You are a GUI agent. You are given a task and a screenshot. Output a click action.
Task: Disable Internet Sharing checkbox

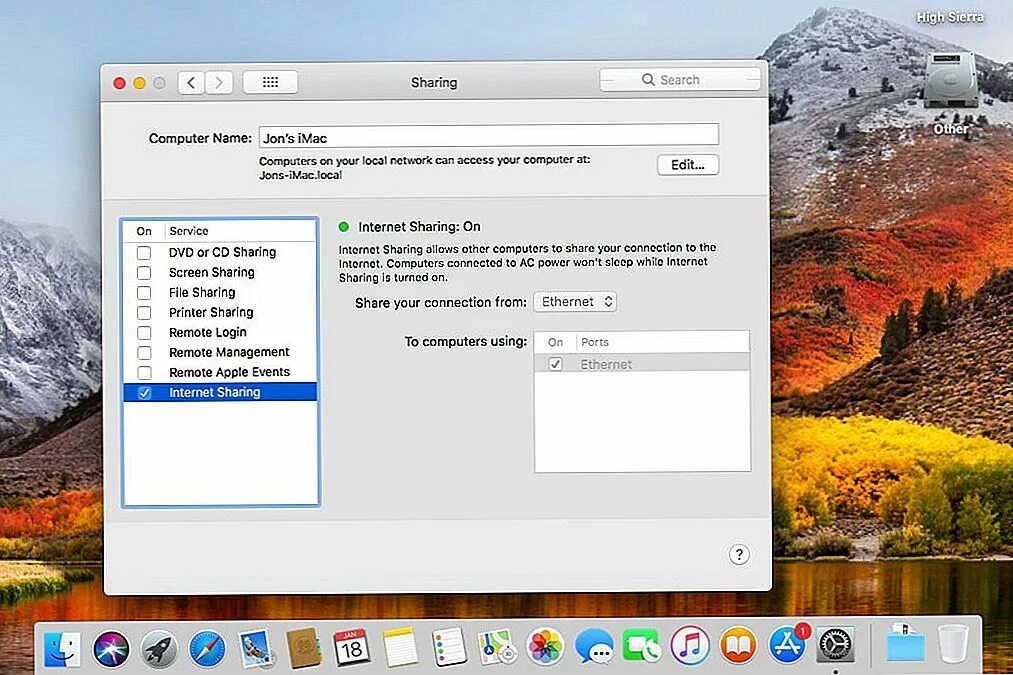click(x=144, y=393)
